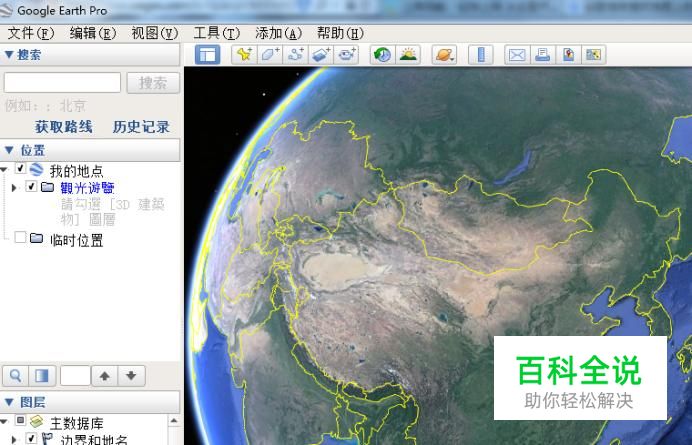Add a path from the toolbar
The width and height of the screenshot is (692, 445).
point(295,55)
